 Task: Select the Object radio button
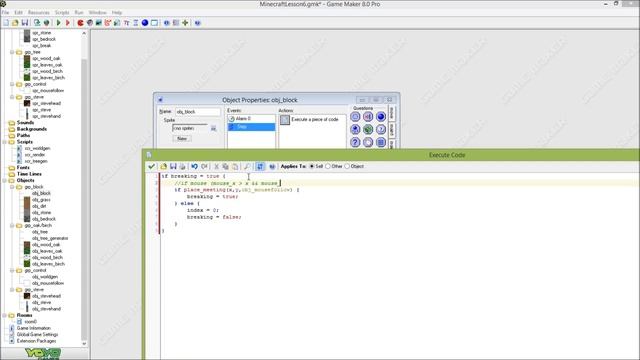347,166
